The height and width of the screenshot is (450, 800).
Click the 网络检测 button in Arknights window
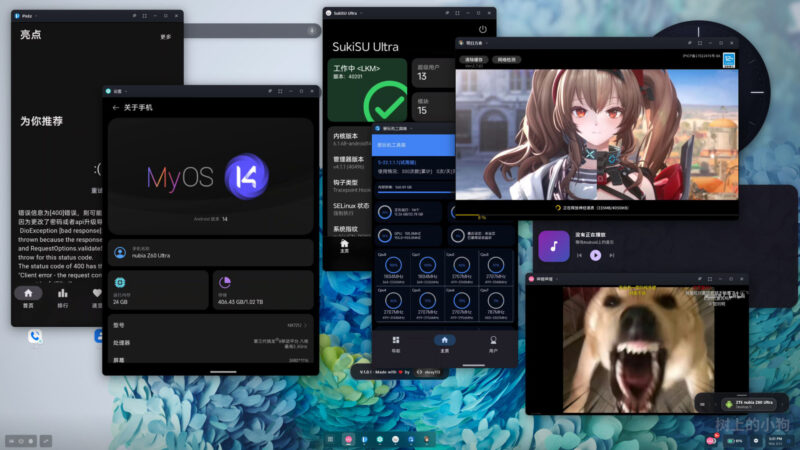click(506, 60)
